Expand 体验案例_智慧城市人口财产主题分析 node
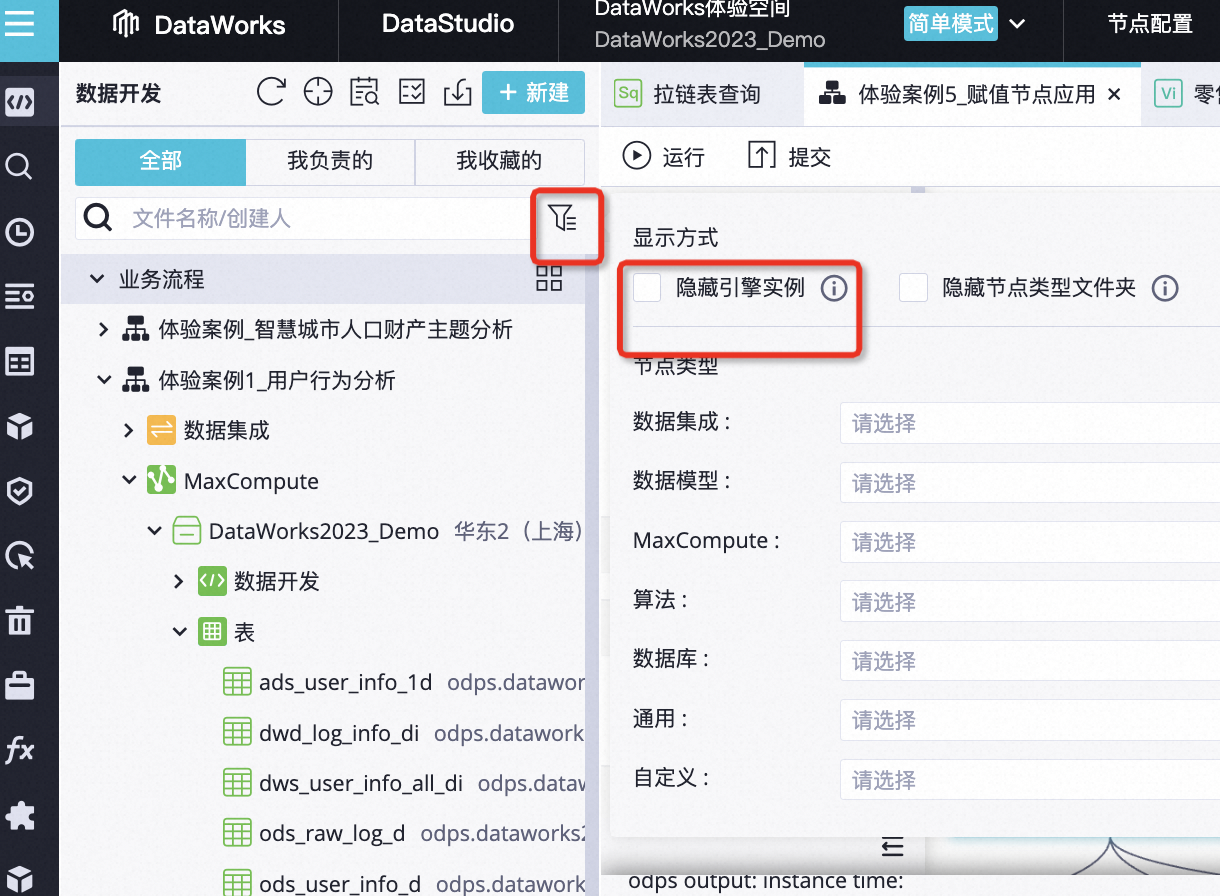Screen dimensions: 1220x896 [x=104, y=329]
